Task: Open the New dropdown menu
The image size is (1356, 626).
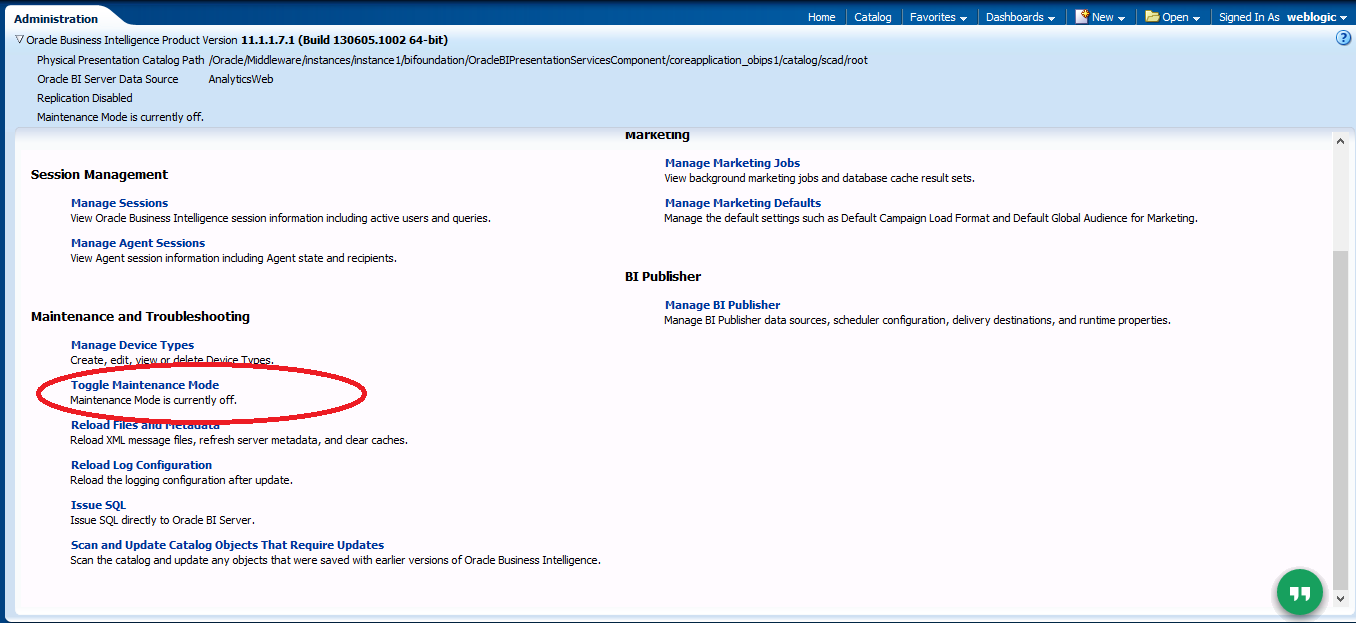Action: pos(1100,17)
